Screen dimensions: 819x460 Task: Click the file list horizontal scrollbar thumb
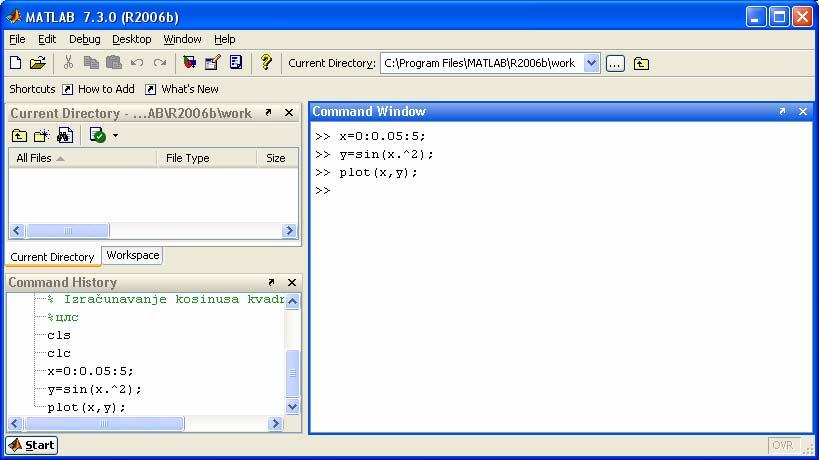pyautogui.click(x=67, y=231)
